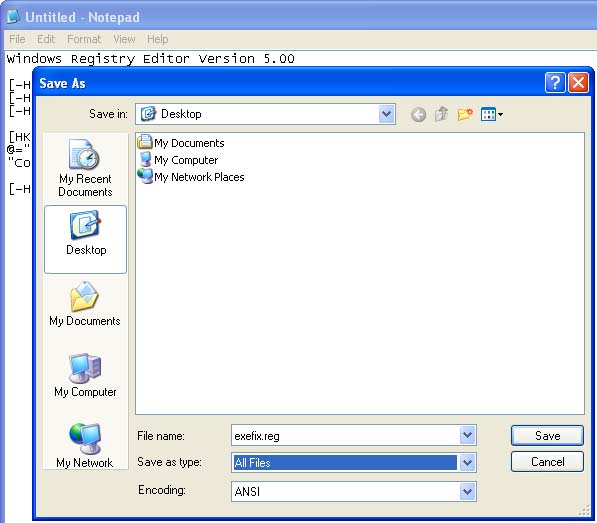Expand the Save in location dropdown

[386, 114]
